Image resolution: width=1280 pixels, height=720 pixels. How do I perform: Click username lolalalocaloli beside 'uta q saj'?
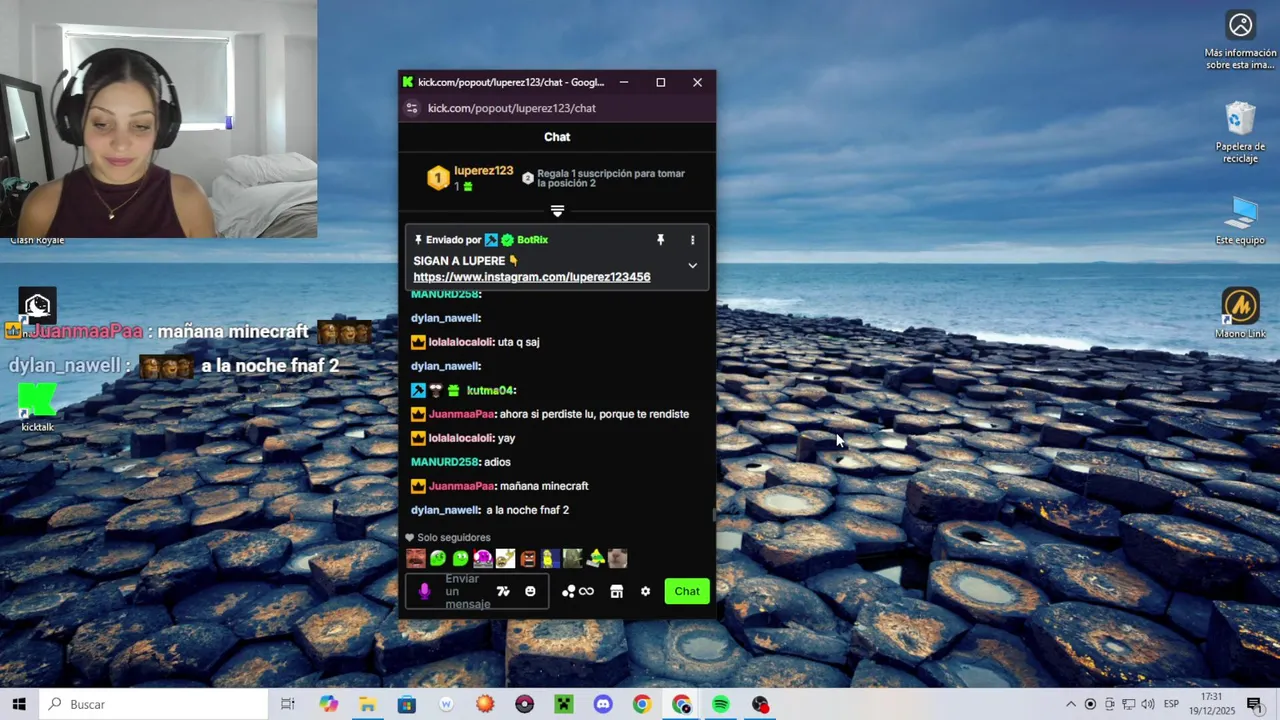(x=461, y=342)
